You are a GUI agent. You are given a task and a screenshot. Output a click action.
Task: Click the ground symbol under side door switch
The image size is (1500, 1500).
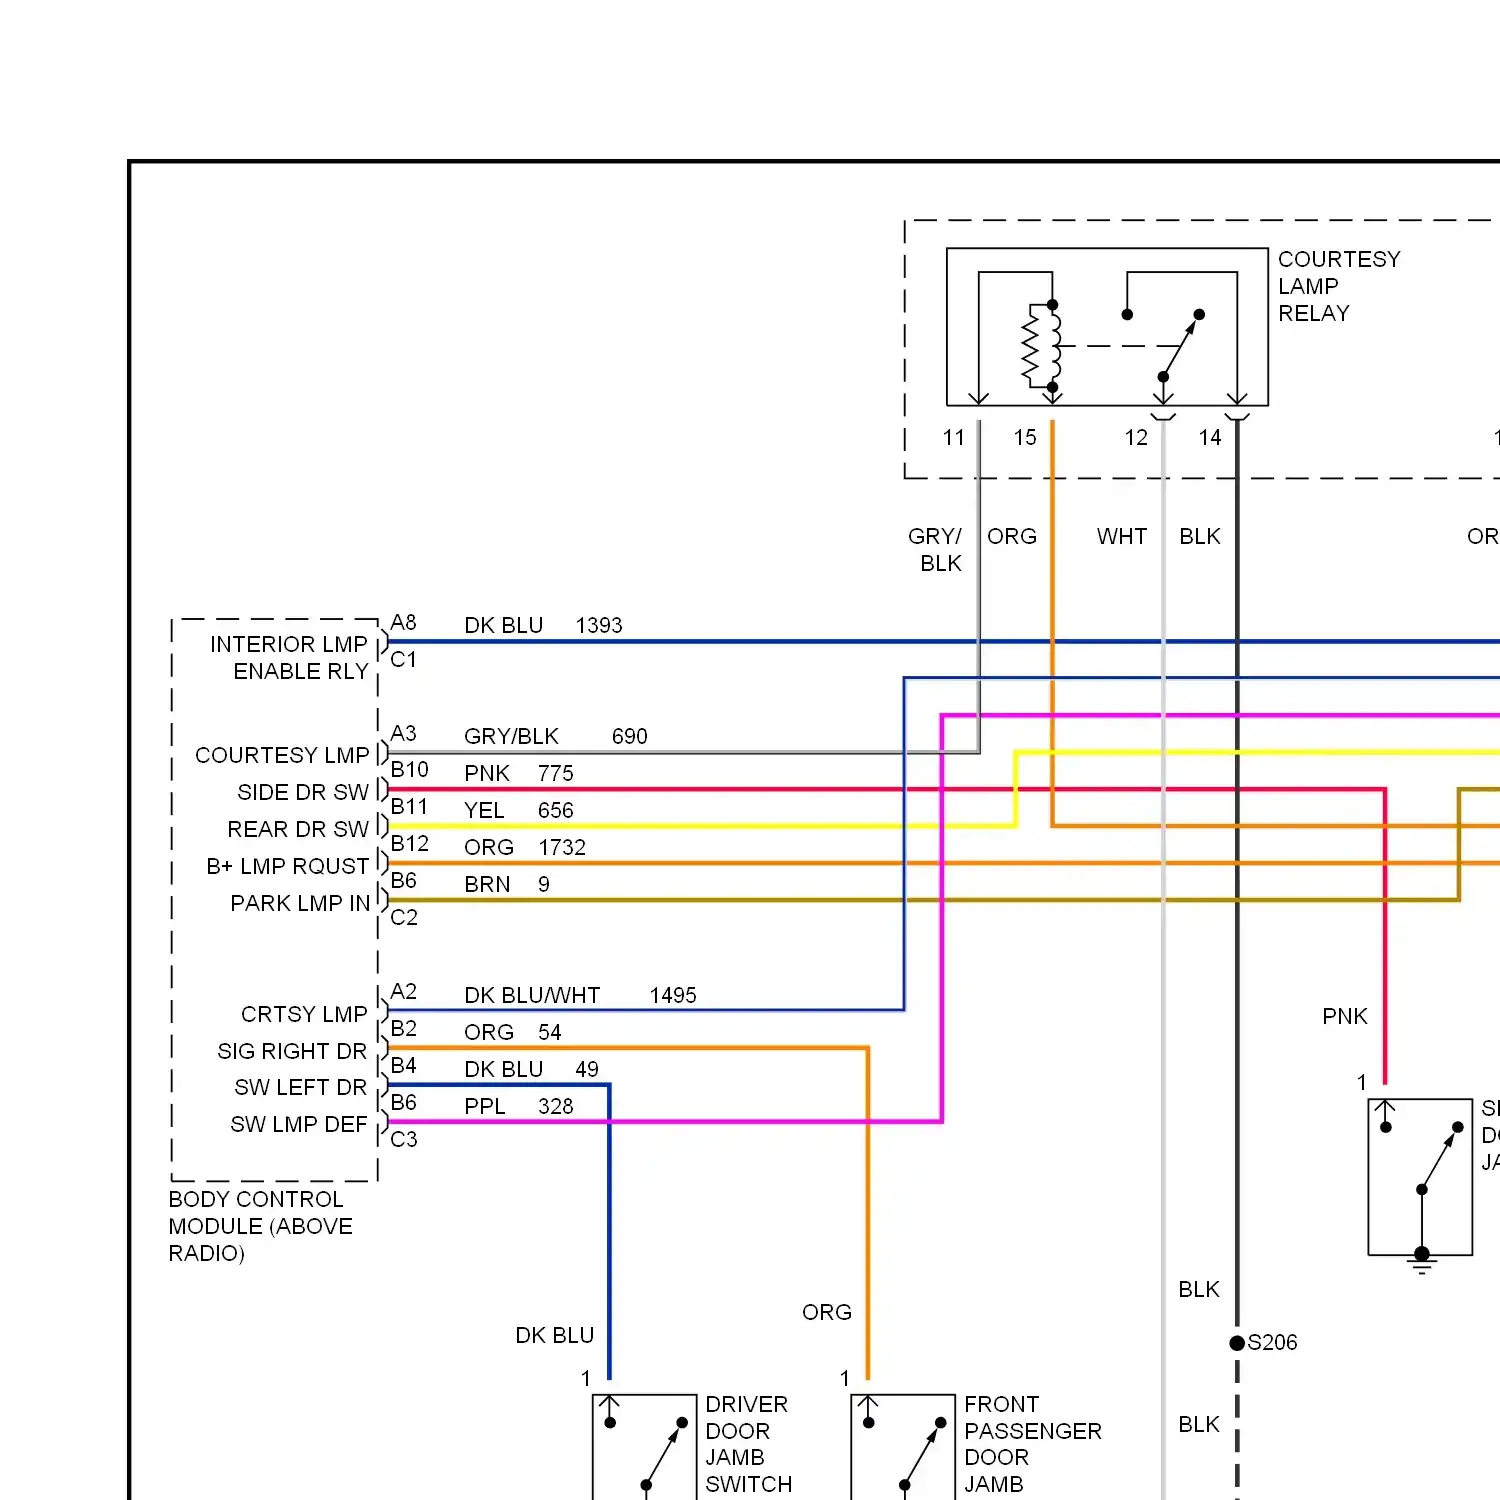tap(1422, 1263)
